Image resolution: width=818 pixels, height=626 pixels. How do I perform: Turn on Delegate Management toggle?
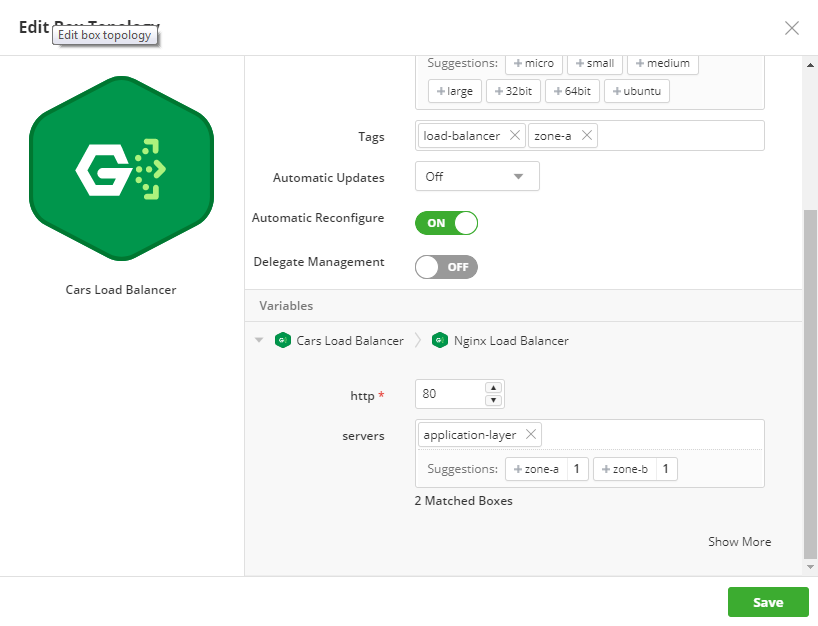click(x=446, y=267)
